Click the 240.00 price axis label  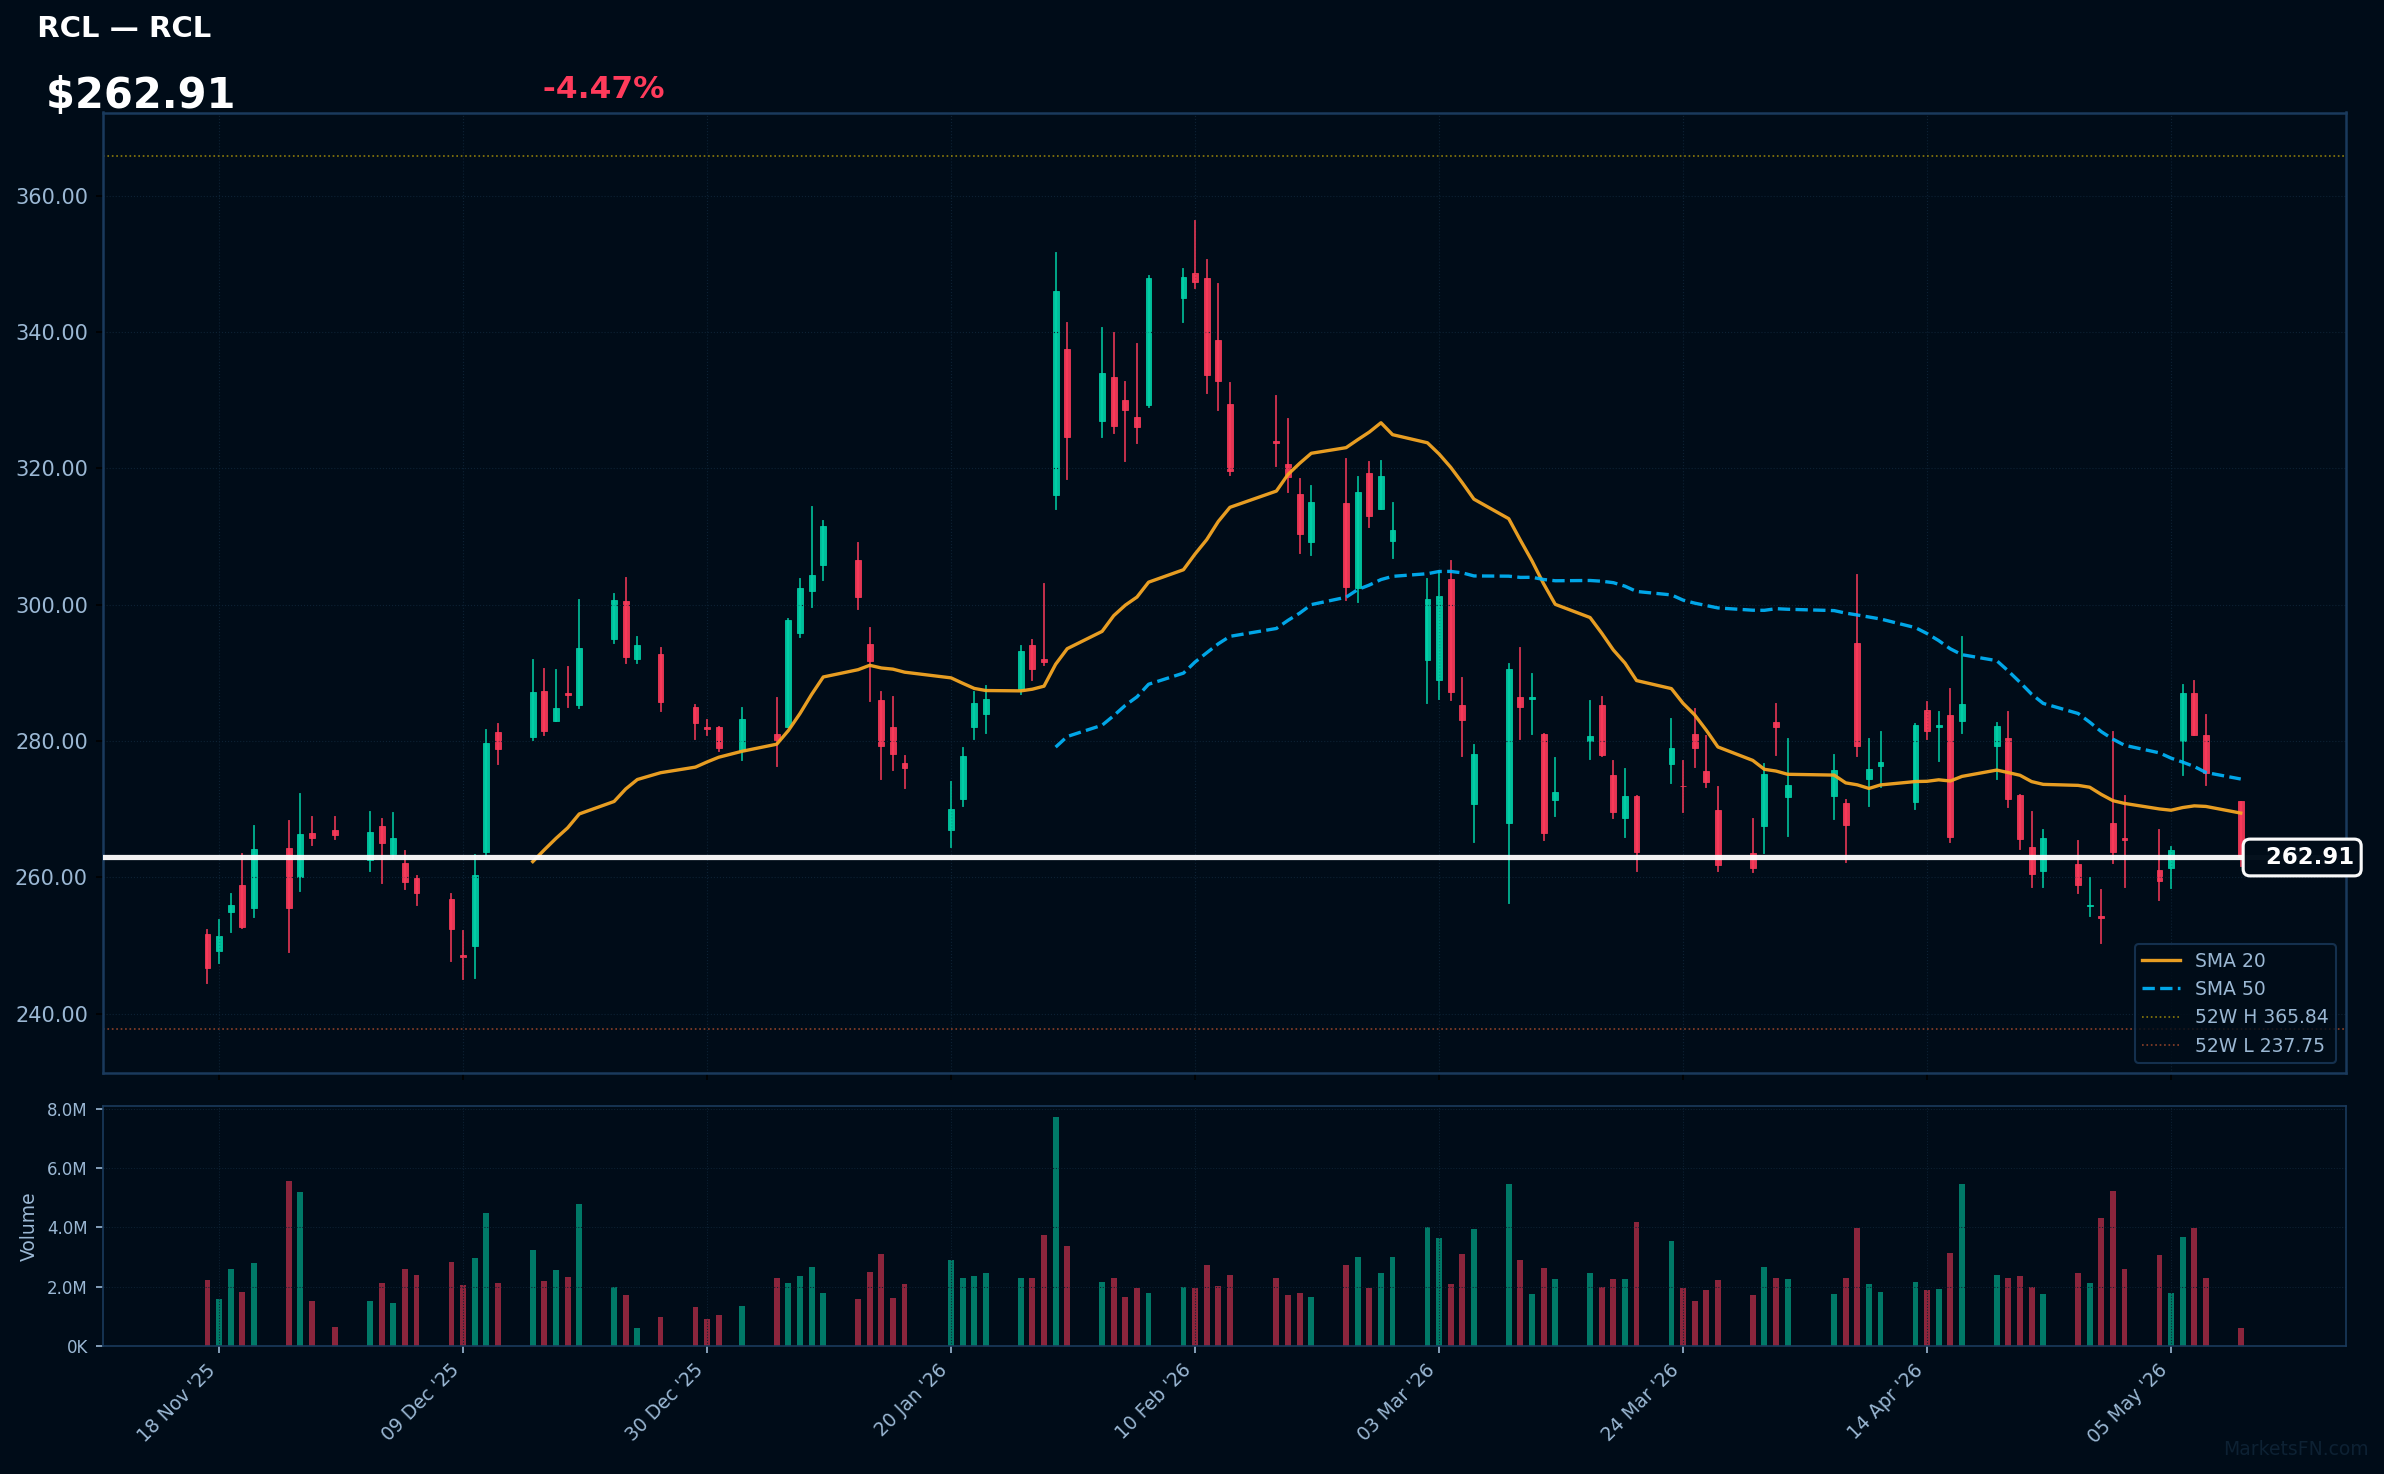(52, 1014)
